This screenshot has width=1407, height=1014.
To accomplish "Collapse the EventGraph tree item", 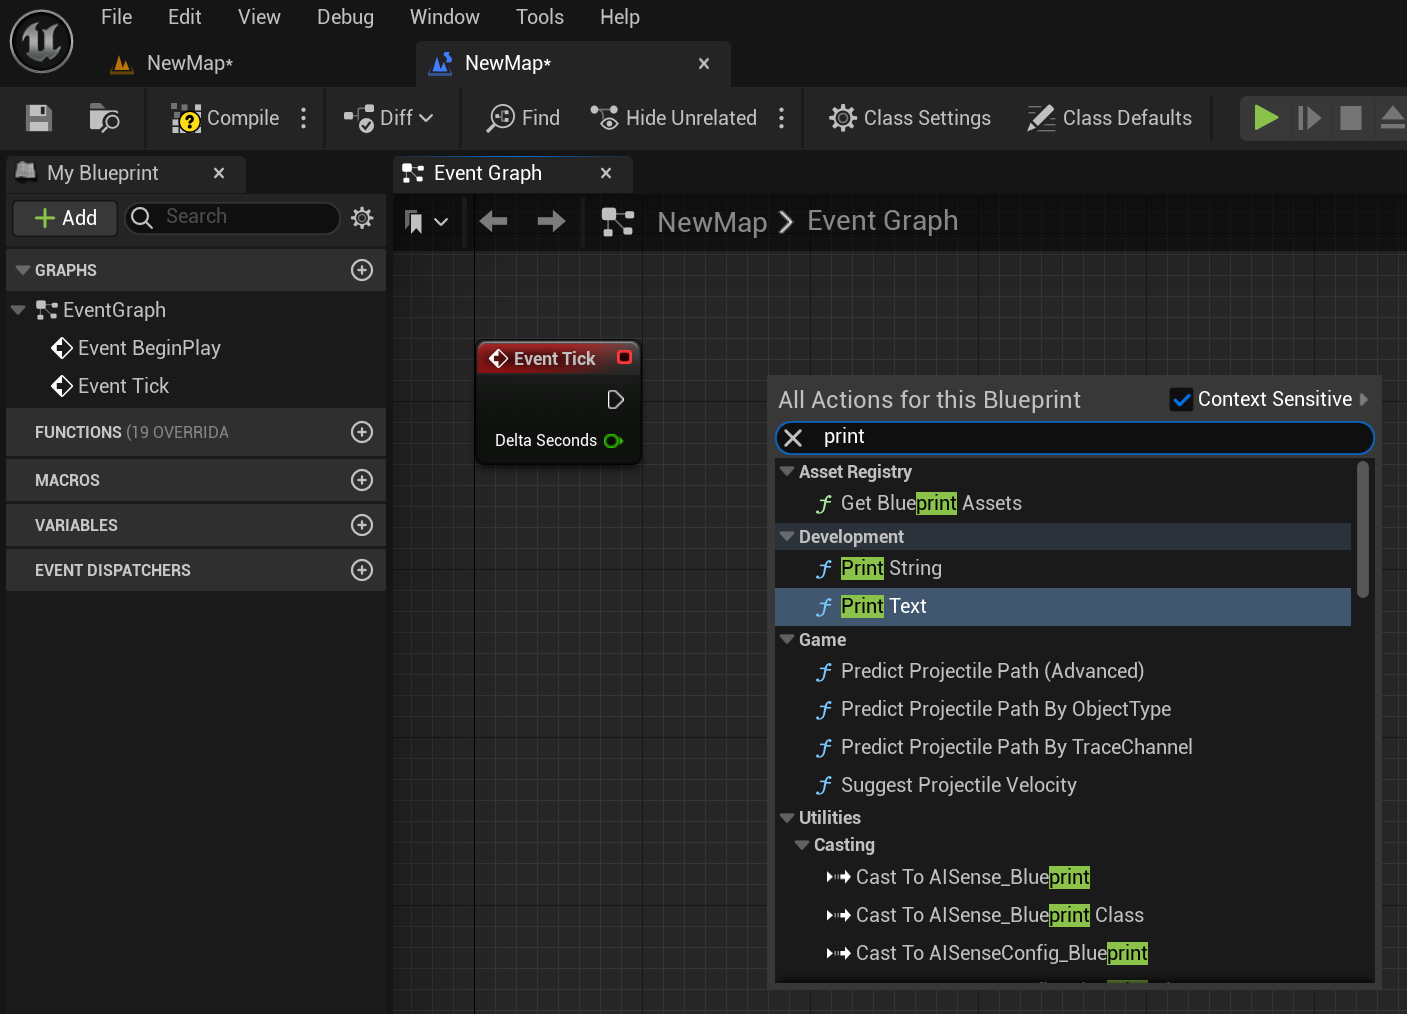I will 18,310.
